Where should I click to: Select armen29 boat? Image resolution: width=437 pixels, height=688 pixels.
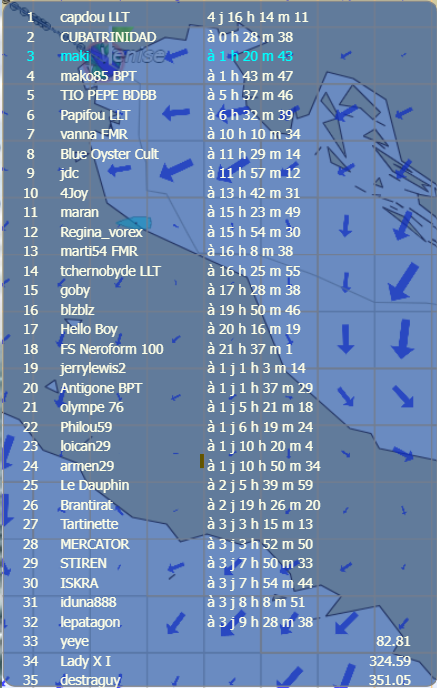pos(87,466)
